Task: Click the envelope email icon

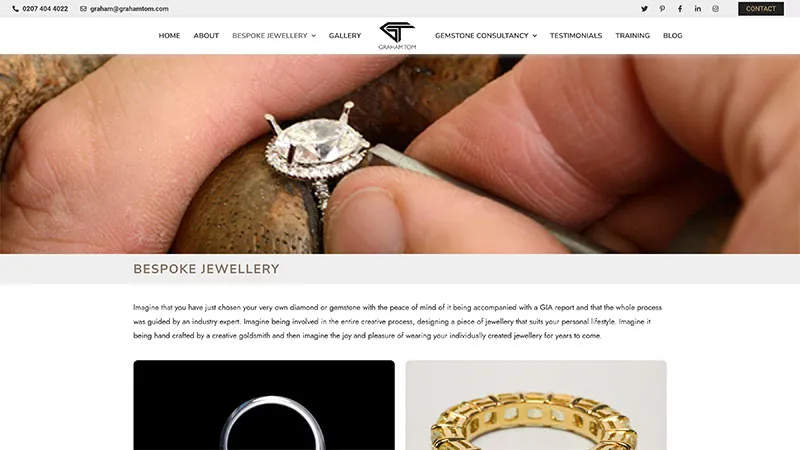Action: point(83,9)
